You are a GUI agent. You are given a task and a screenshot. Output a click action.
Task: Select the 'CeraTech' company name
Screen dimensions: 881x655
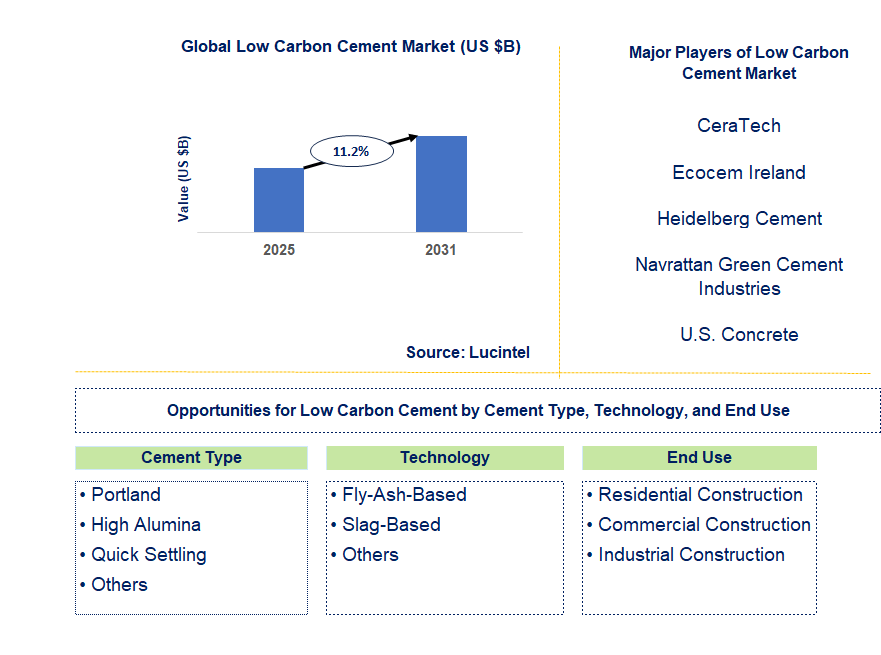[x=739, y=125]
